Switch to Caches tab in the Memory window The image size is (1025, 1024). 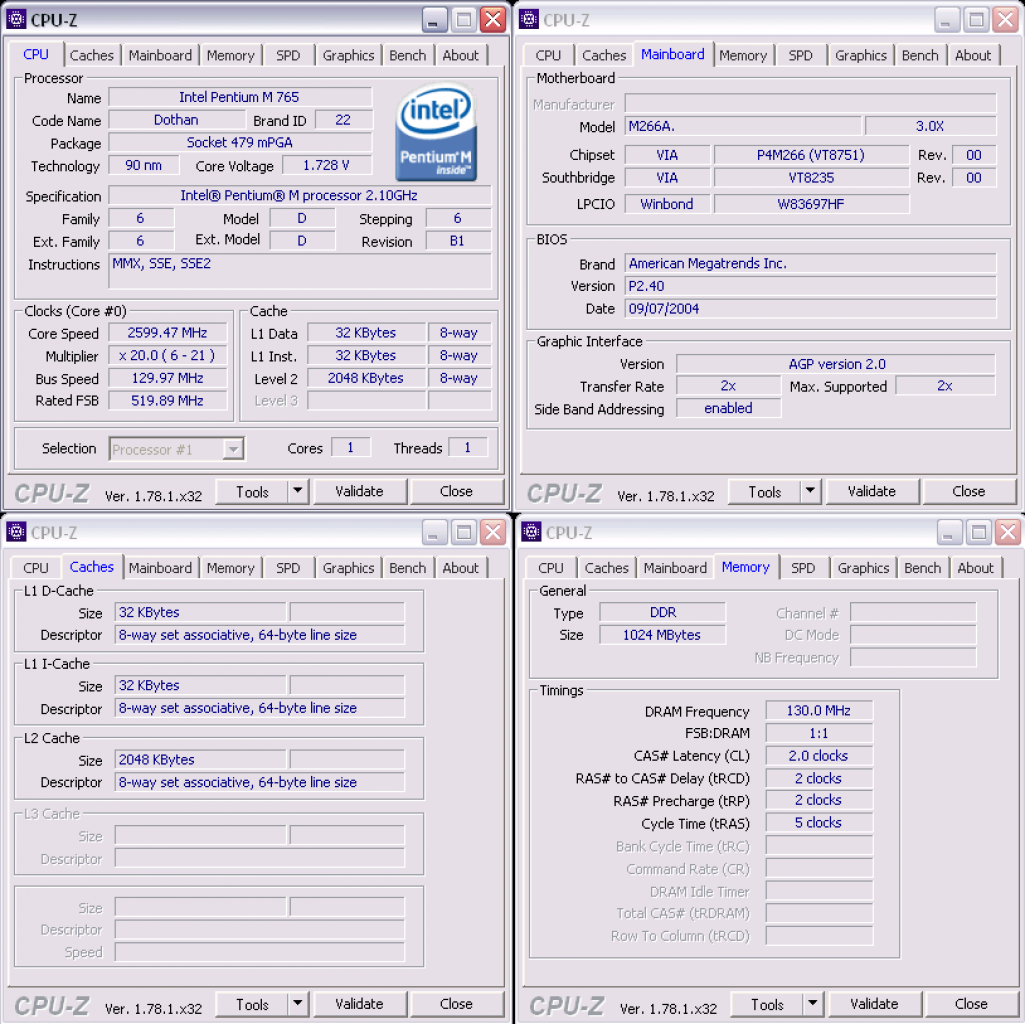coord(607,568)
